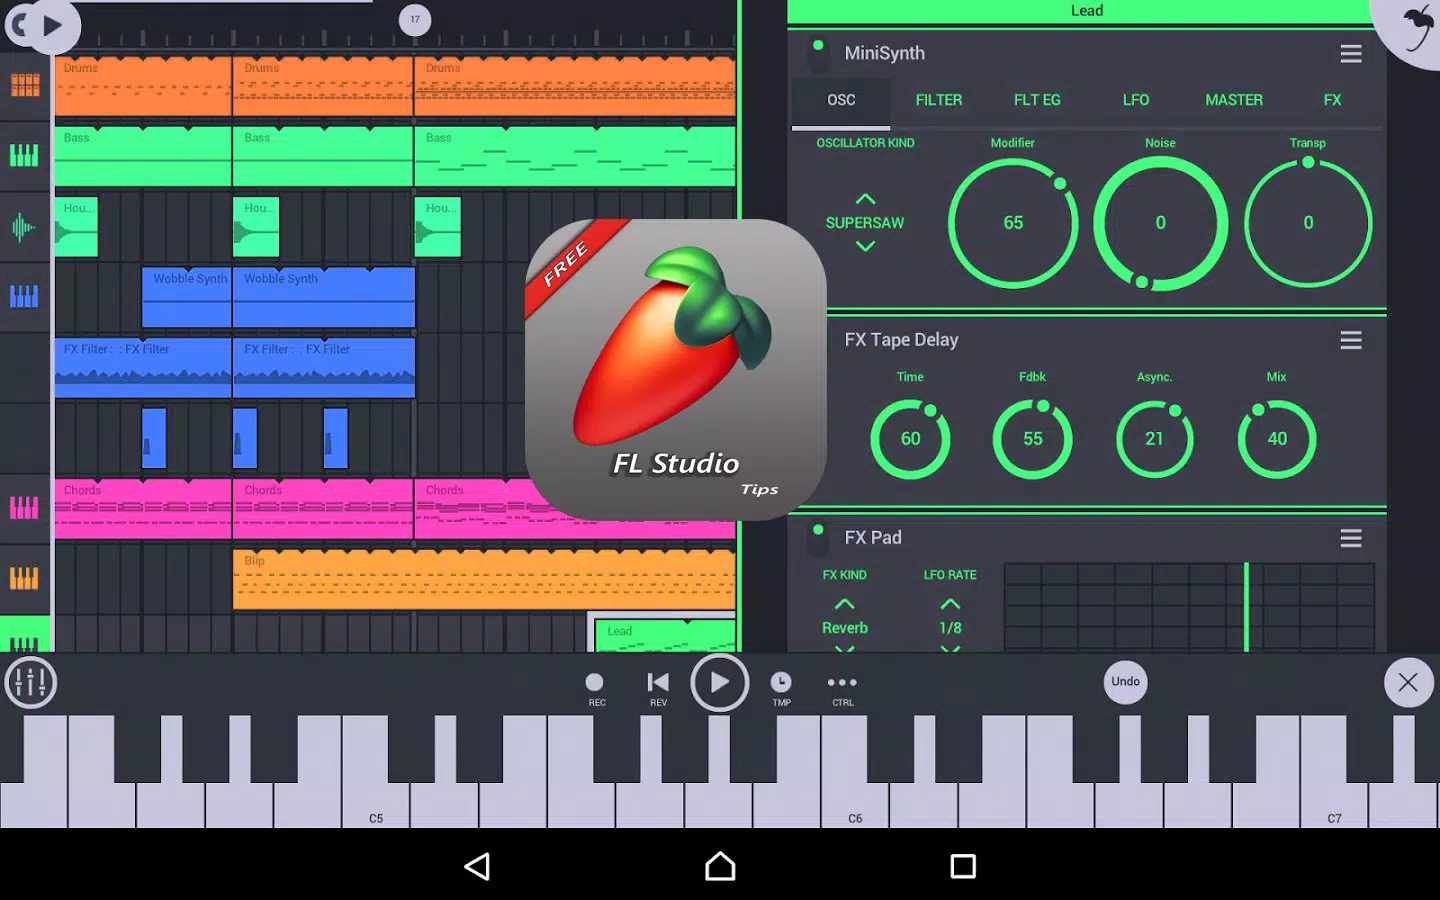This screenshot has width=1440, height=900.
Task: Adjust the Transp knob showing 0
Action: click(x=1308, y=223)
